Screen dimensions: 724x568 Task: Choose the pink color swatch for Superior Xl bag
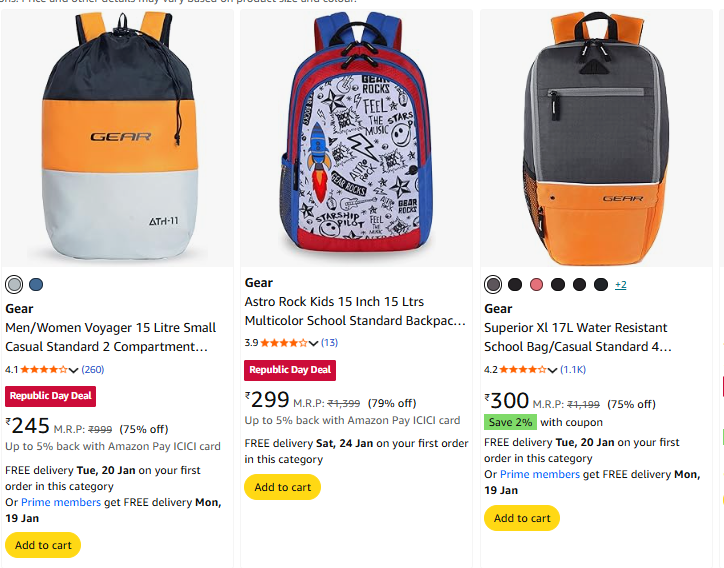536,284
